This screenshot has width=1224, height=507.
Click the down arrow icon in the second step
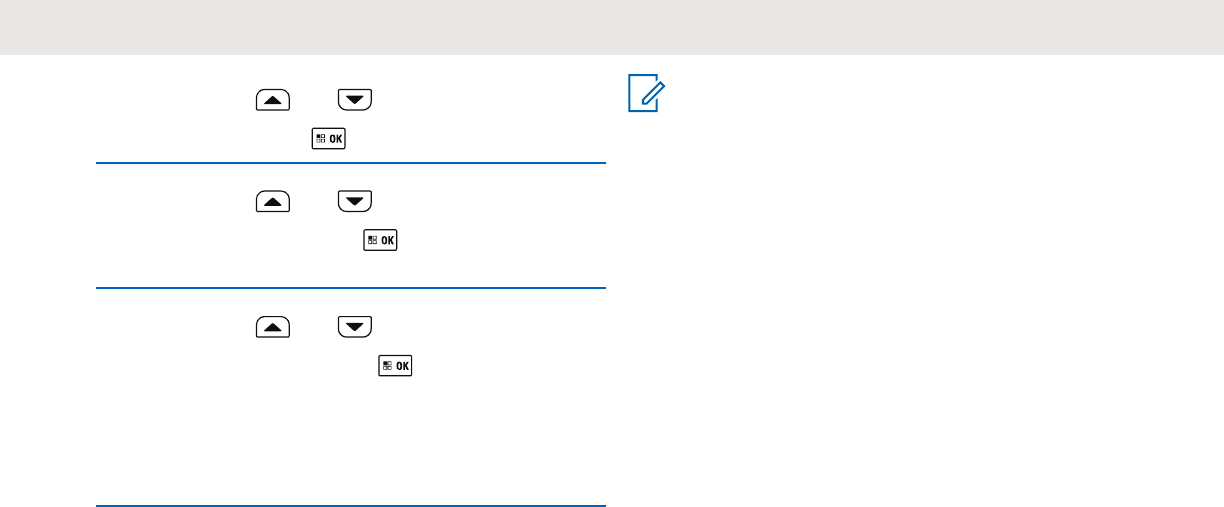point(354,201)
